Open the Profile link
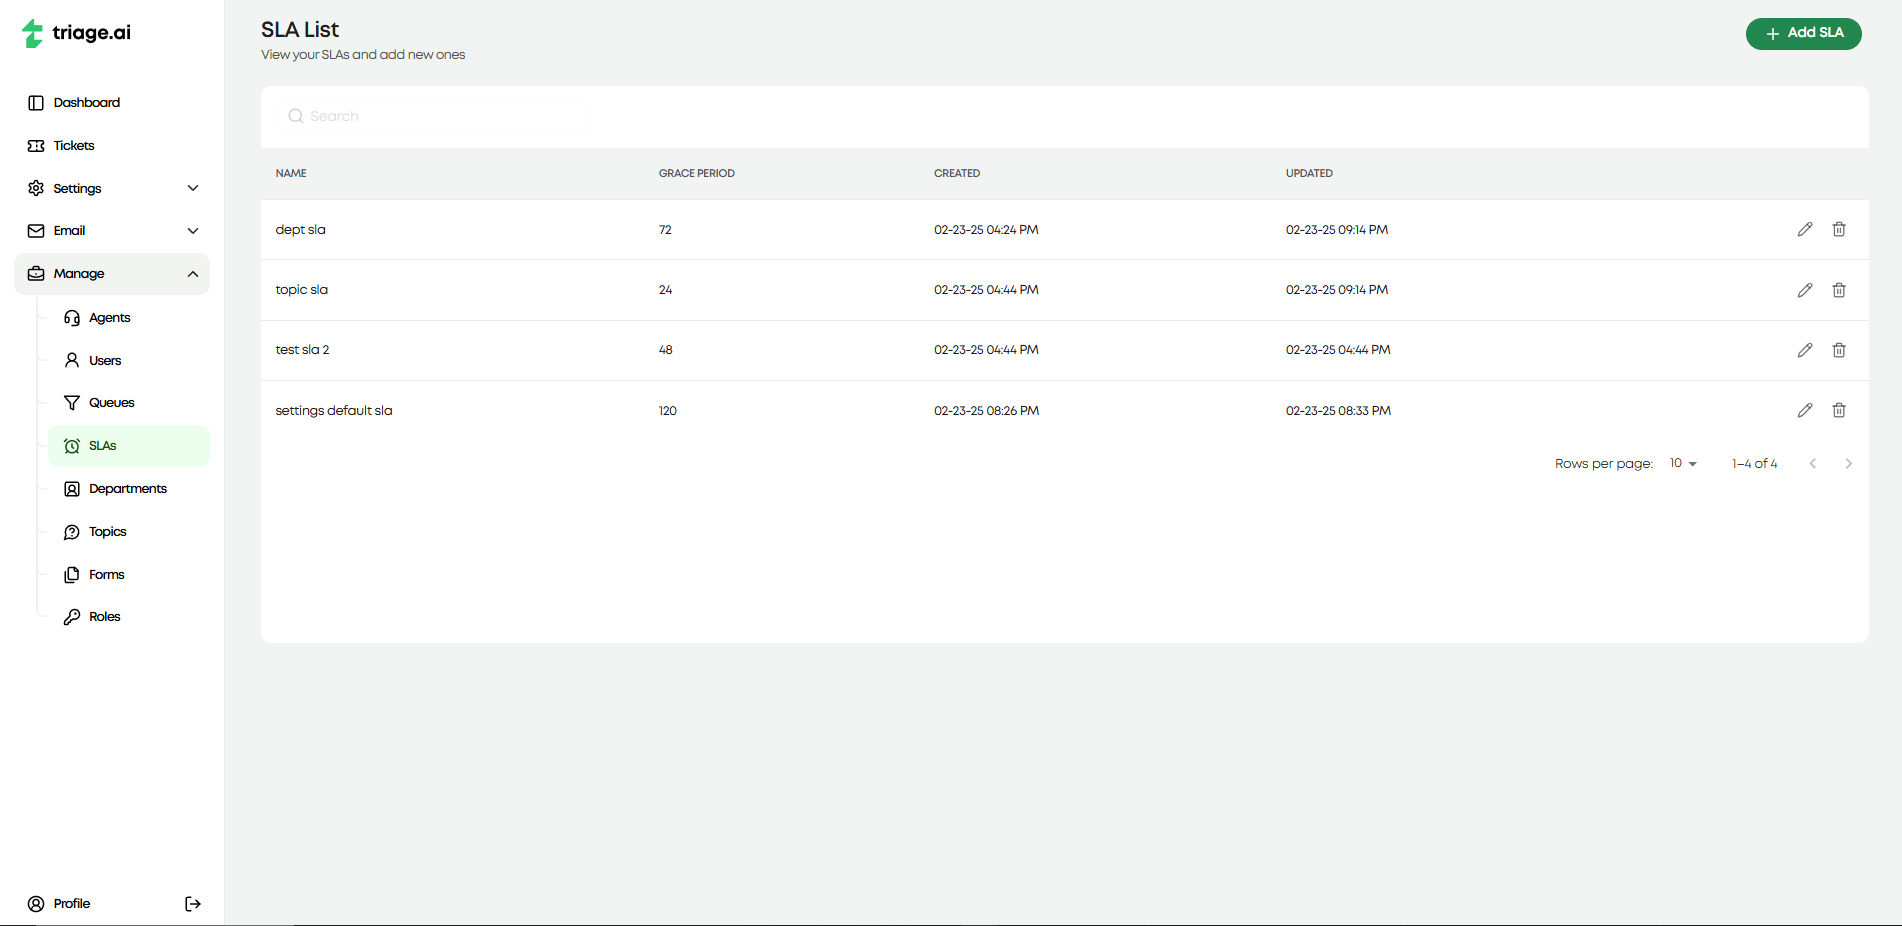Viewport: 1902px width, 926px height. click(x=71, y=904)
